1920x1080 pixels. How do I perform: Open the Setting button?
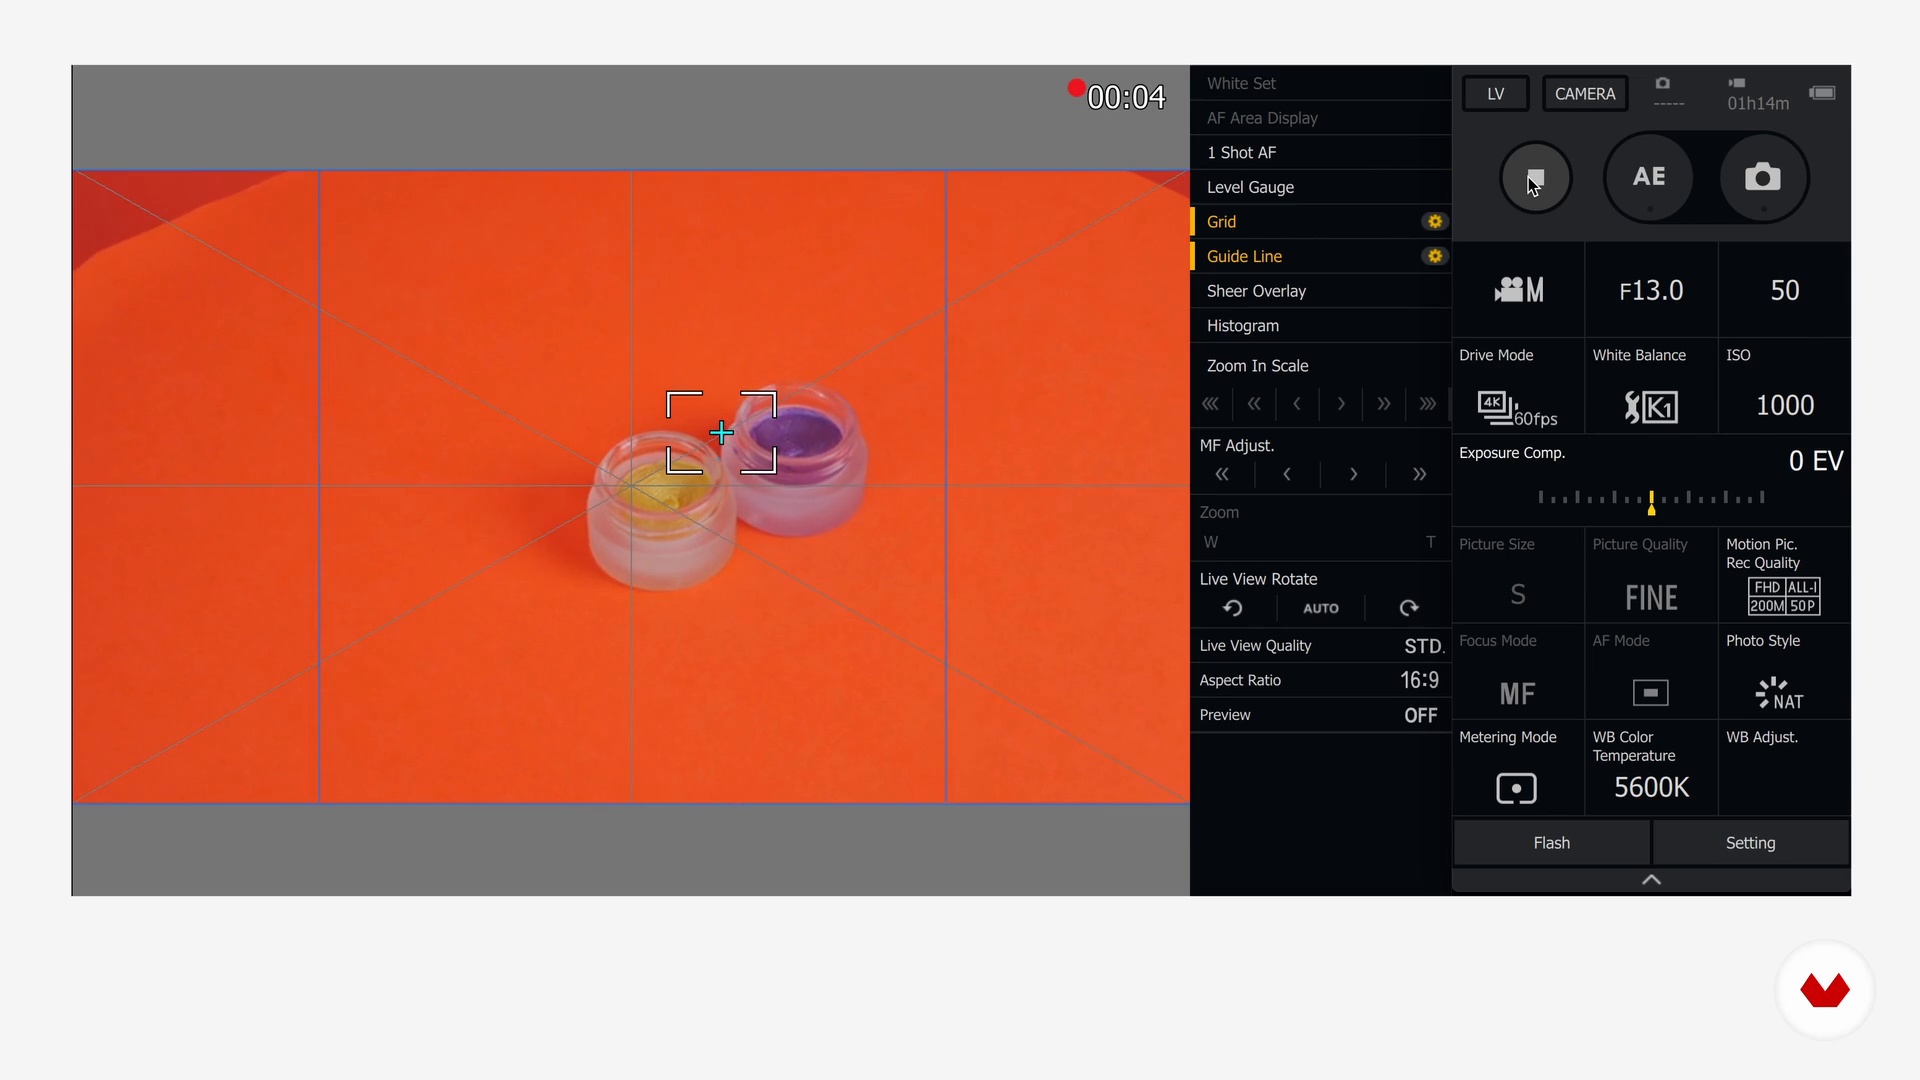click(1750, 843)
